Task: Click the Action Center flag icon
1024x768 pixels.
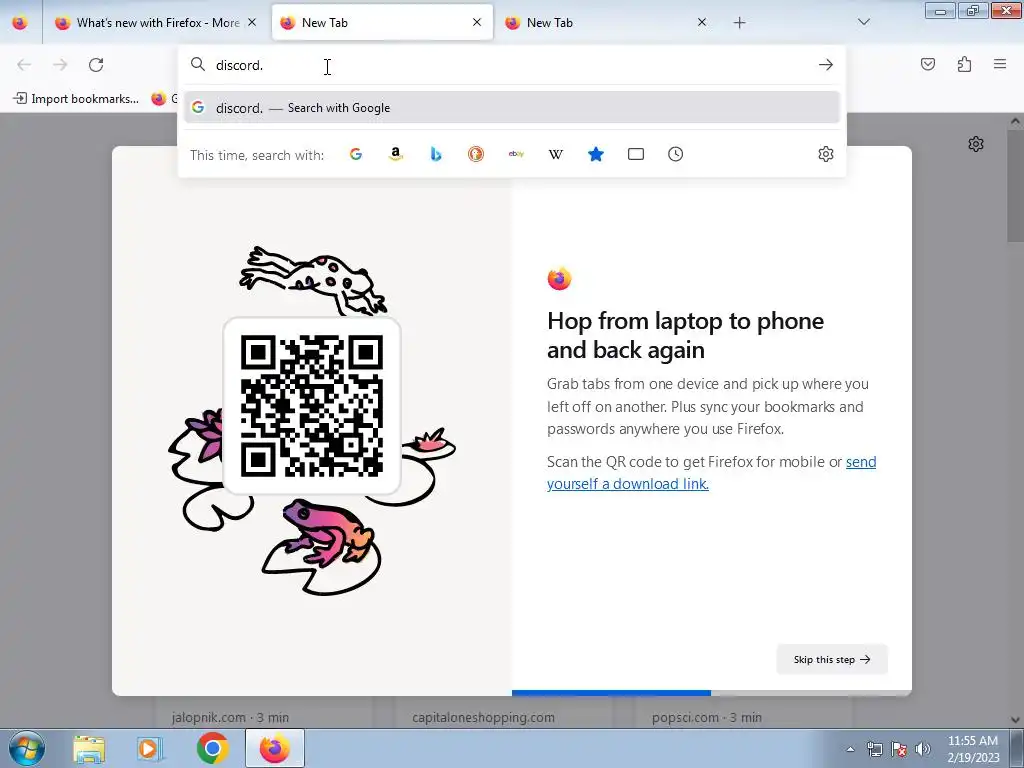Action: click(x=899, y=749)
